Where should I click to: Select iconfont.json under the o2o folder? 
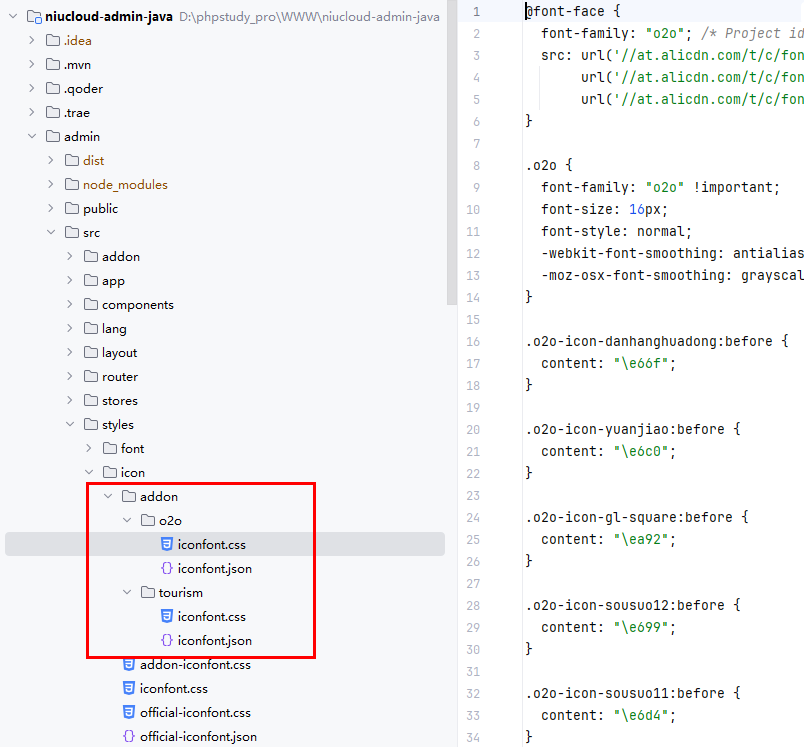click(x=214, y=569)
